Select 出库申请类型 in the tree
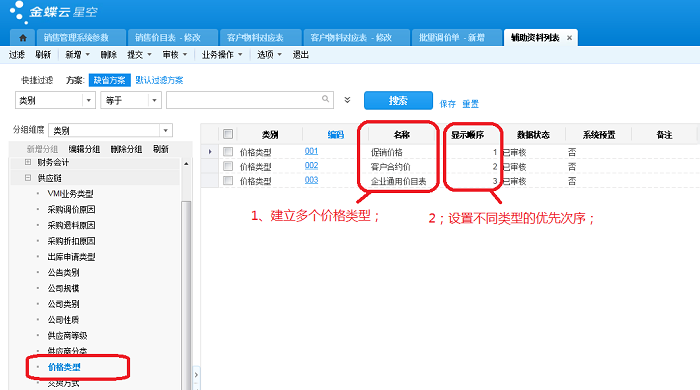 pos(71,257)
